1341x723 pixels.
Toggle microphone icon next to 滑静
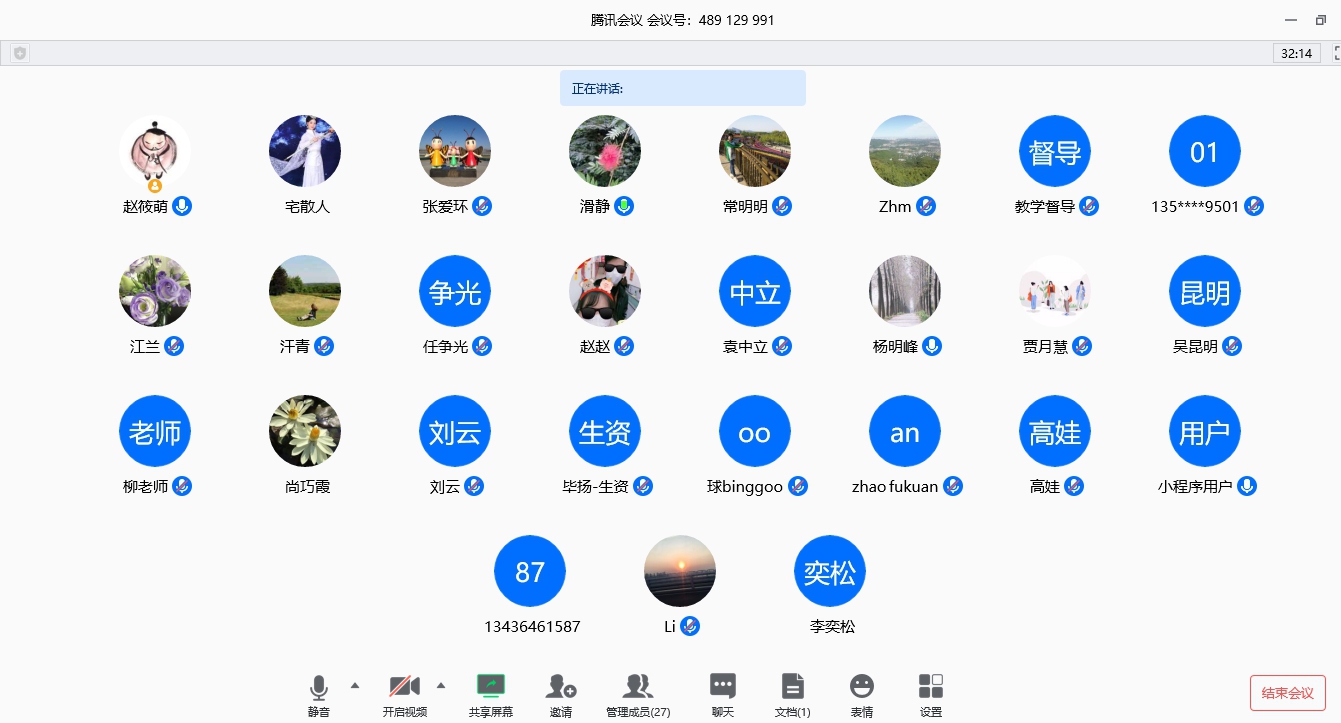pos(624,206)
